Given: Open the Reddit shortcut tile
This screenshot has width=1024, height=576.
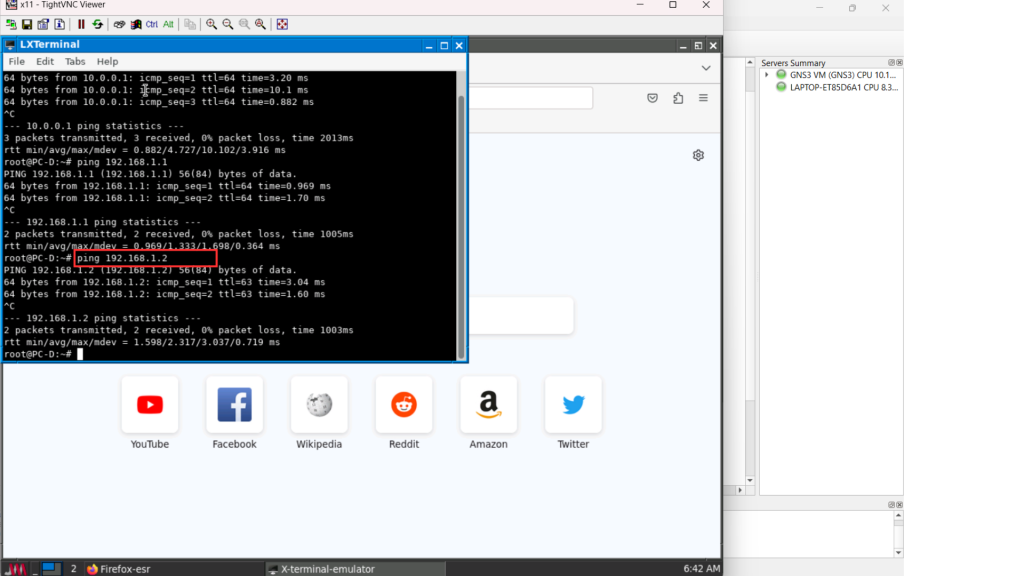Looking at the screenshot, I should (404, 405).
